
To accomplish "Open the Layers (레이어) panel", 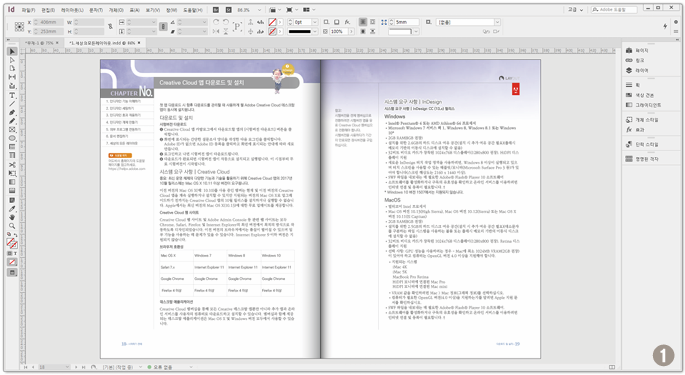I will [x=637, y=70].
